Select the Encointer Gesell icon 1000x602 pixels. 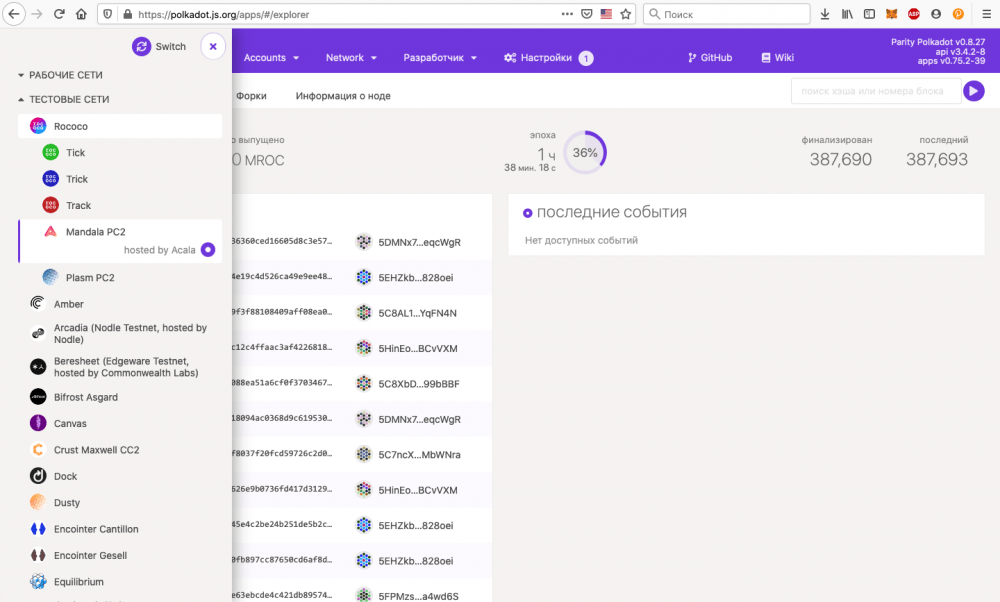[x=38, y=555]
